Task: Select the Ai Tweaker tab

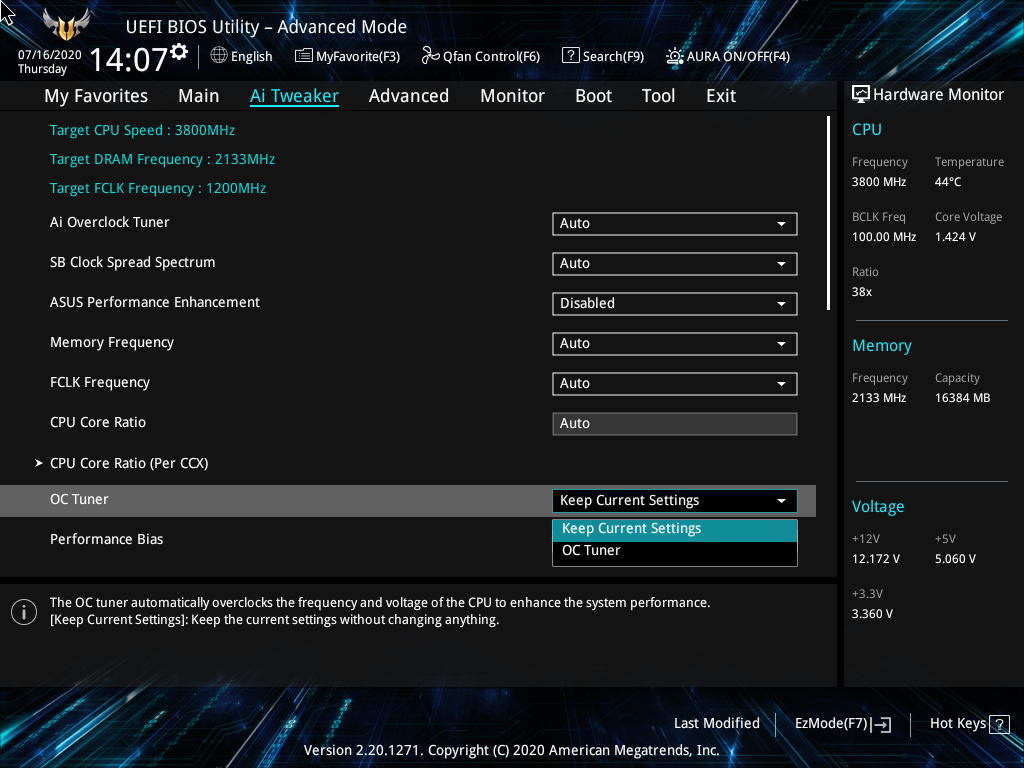Action: pyautogui.click(x=294, y=96)
